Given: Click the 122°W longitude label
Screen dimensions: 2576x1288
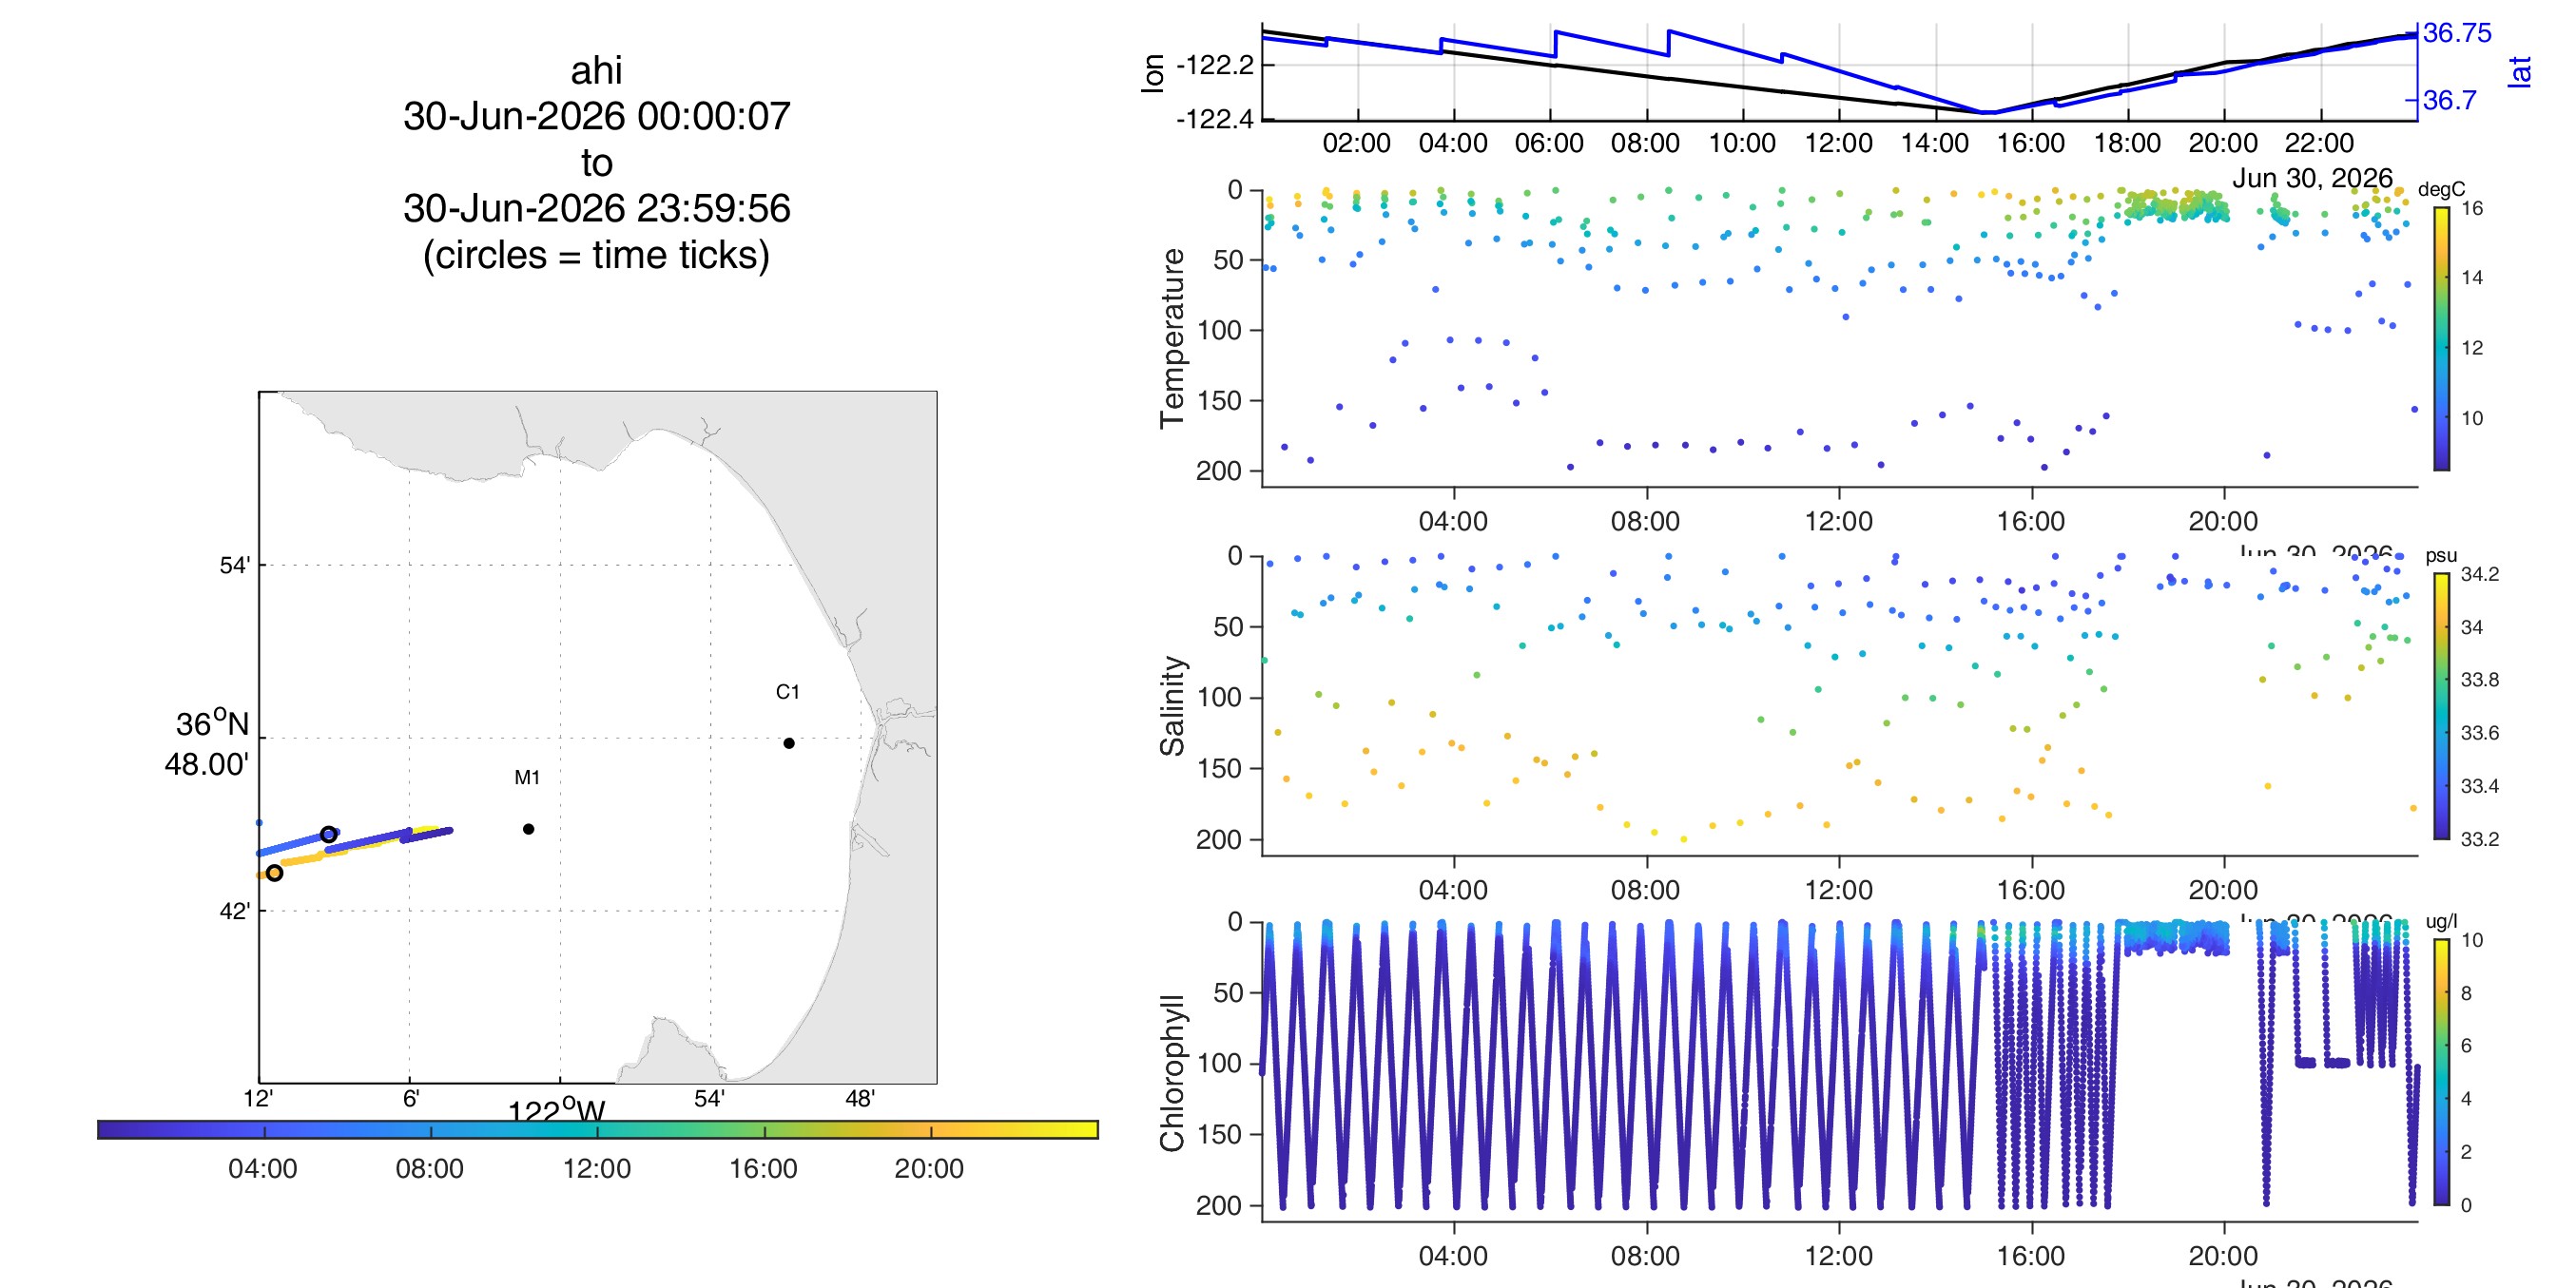Looking at the screenshot, I should click(x=557, y=1111).
